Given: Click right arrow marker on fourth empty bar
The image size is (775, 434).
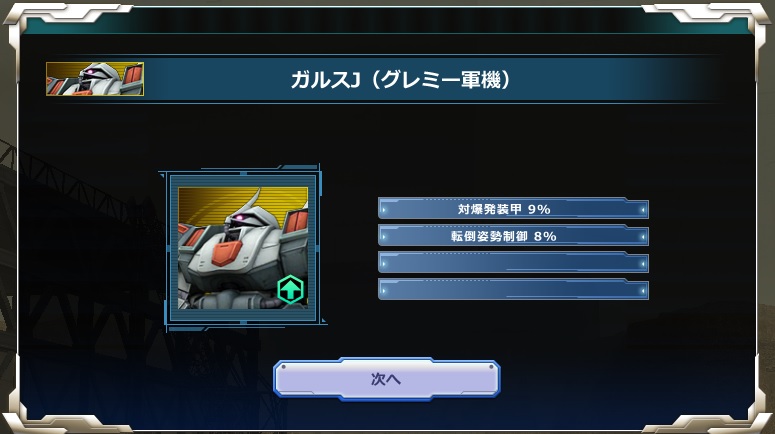Looking at the screenshot, I should [x=642, y=291].
